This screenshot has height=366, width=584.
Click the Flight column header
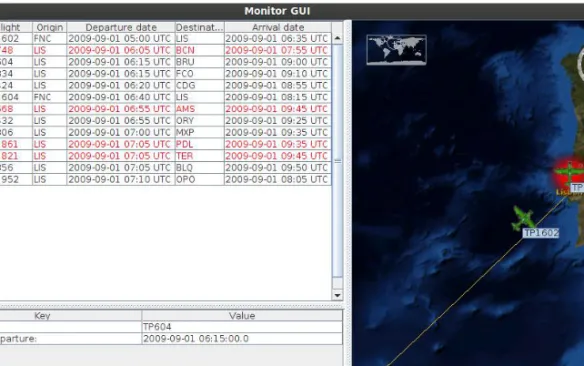[x=16, y=27]
